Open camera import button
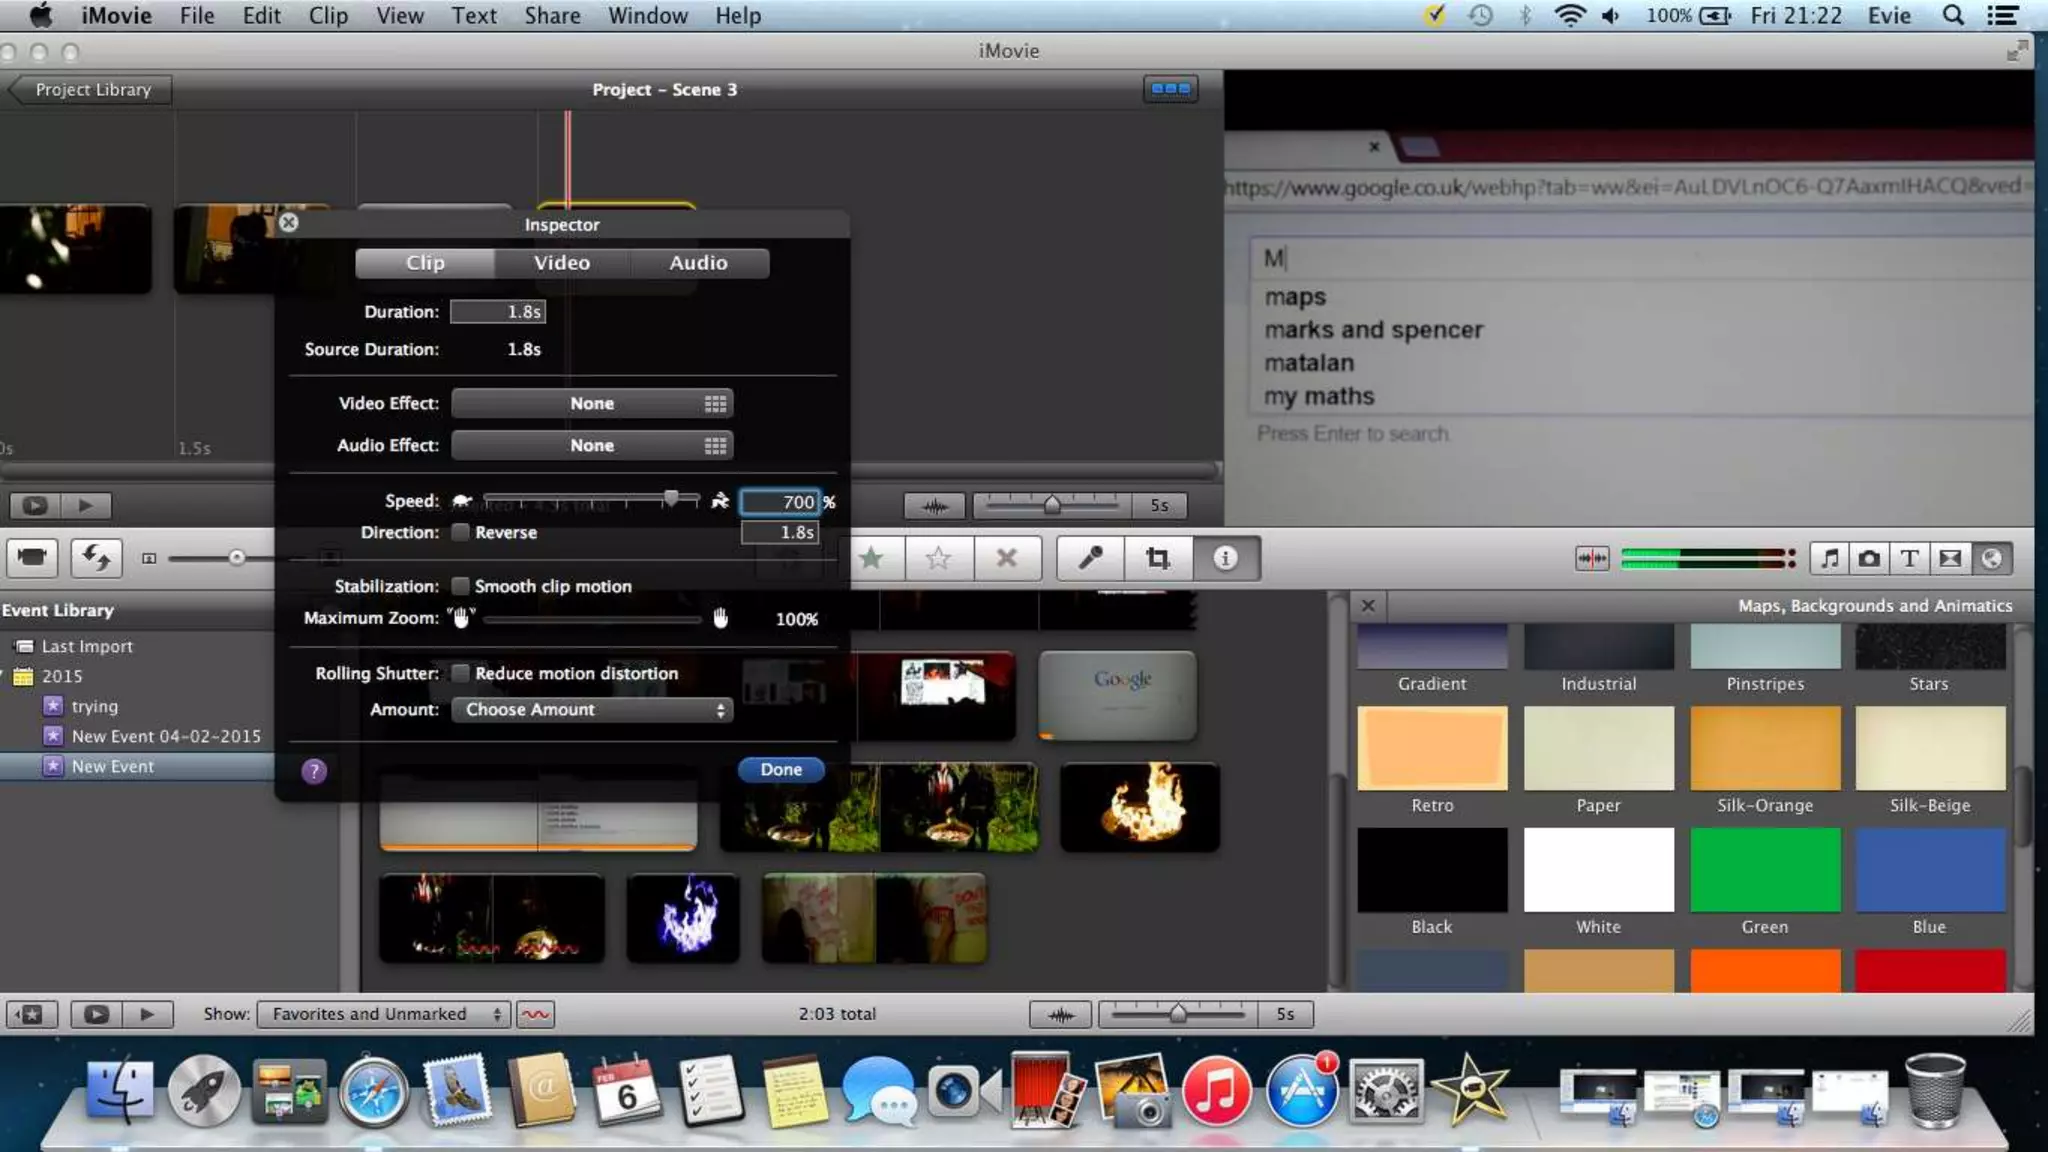 click(32, 557)
